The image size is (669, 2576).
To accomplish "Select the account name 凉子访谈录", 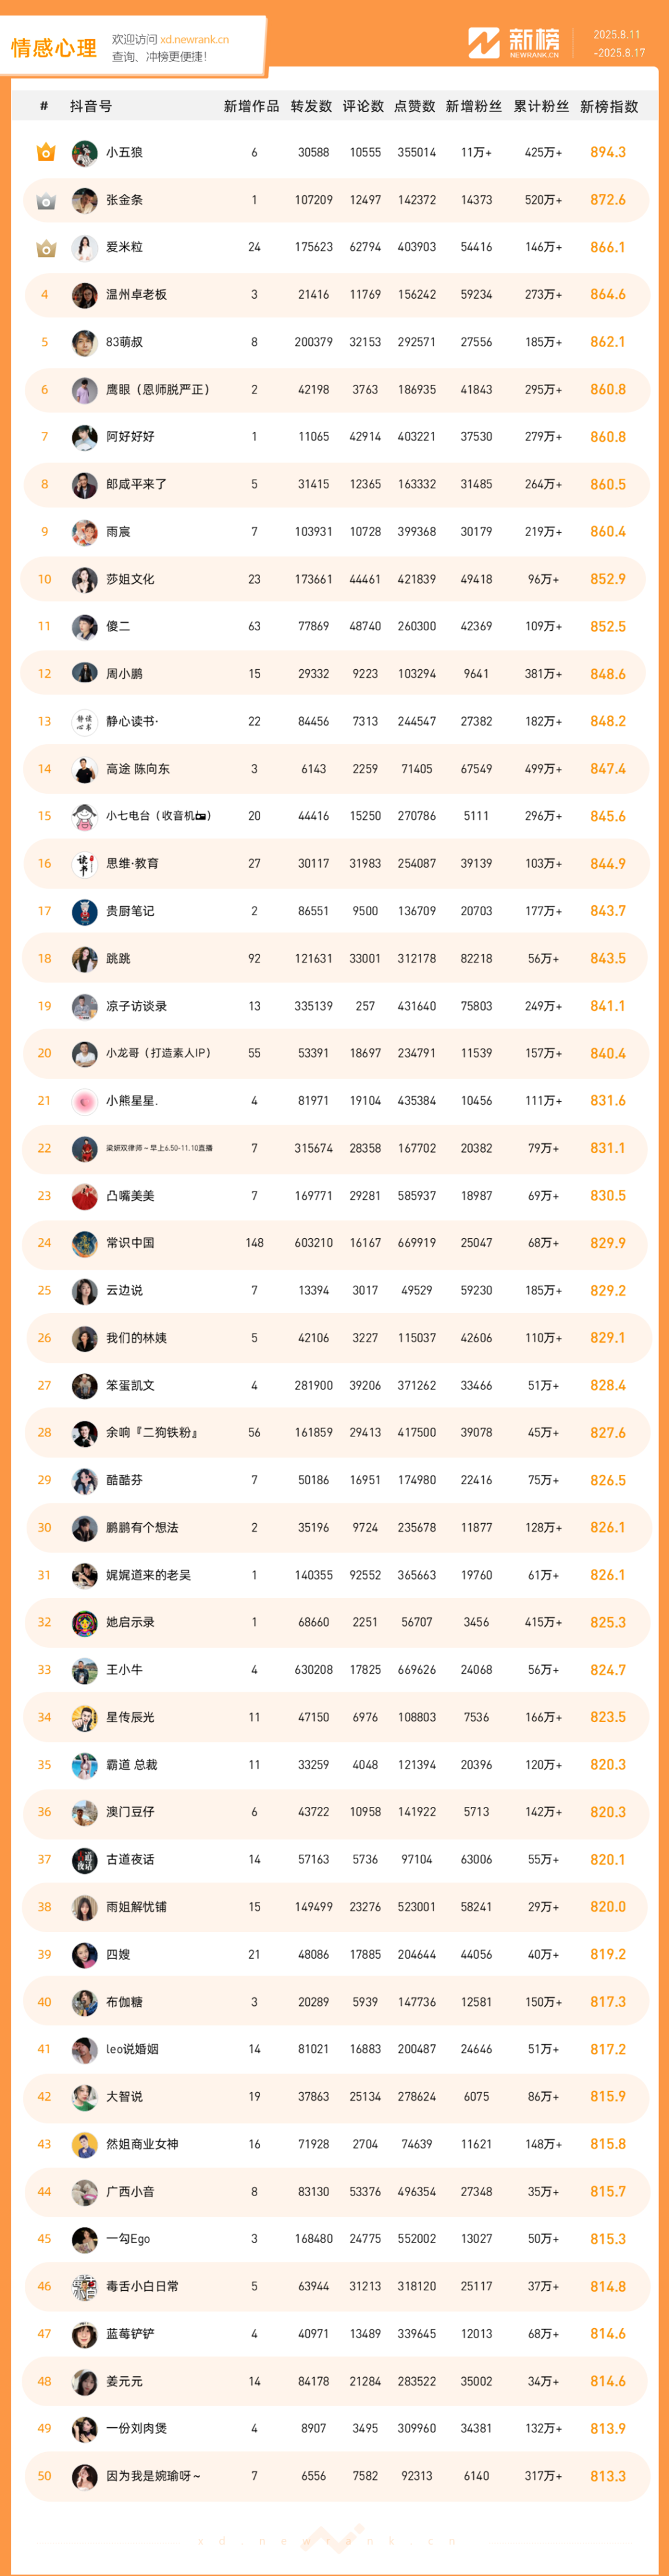I will (x=136, y=1006).
